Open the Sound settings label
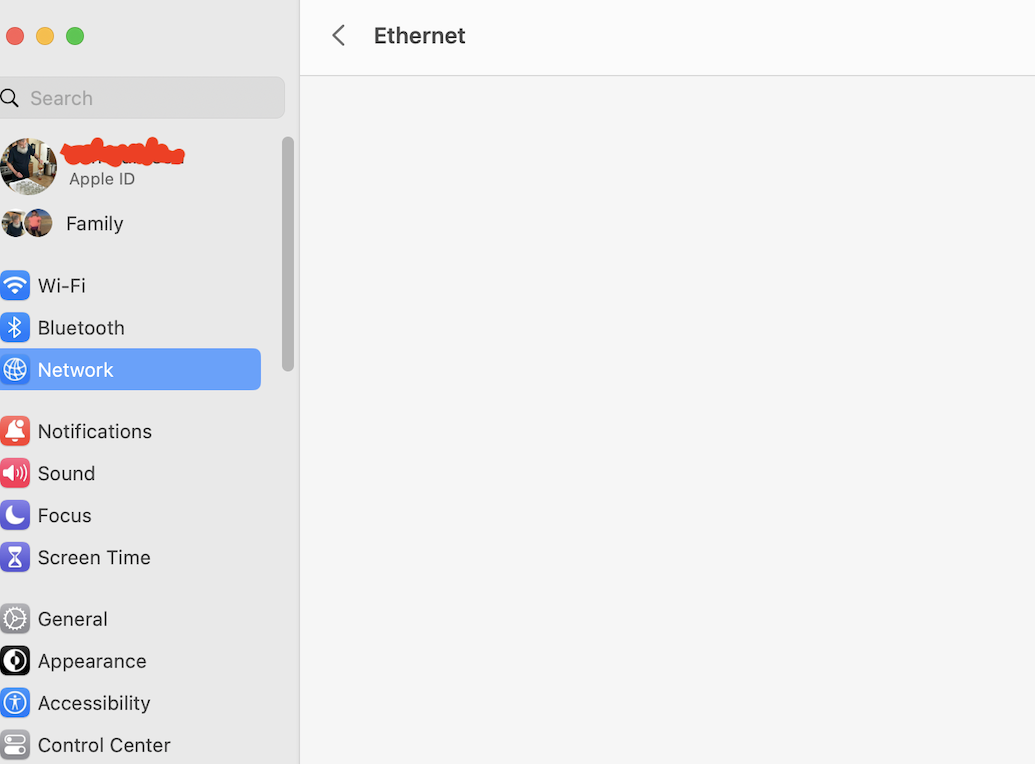Viewport: 1035px width, 764px height. [66, 473]
